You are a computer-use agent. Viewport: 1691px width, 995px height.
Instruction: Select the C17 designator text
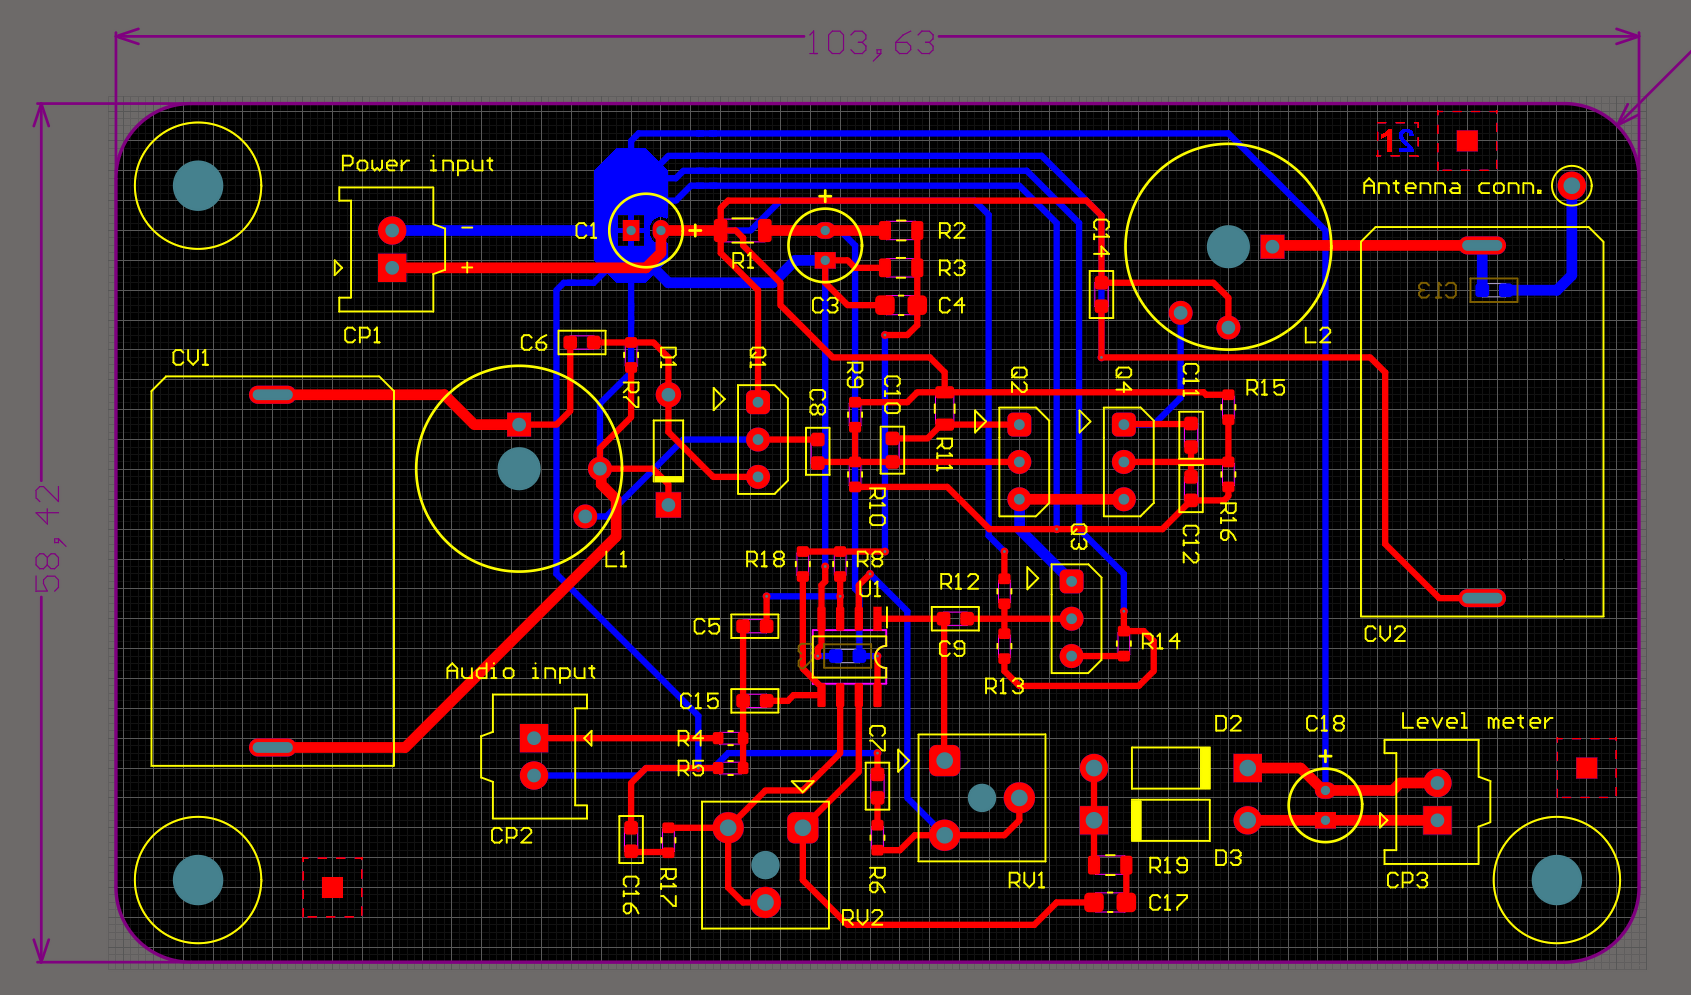pyautogui.click(x=1168, y=903)
